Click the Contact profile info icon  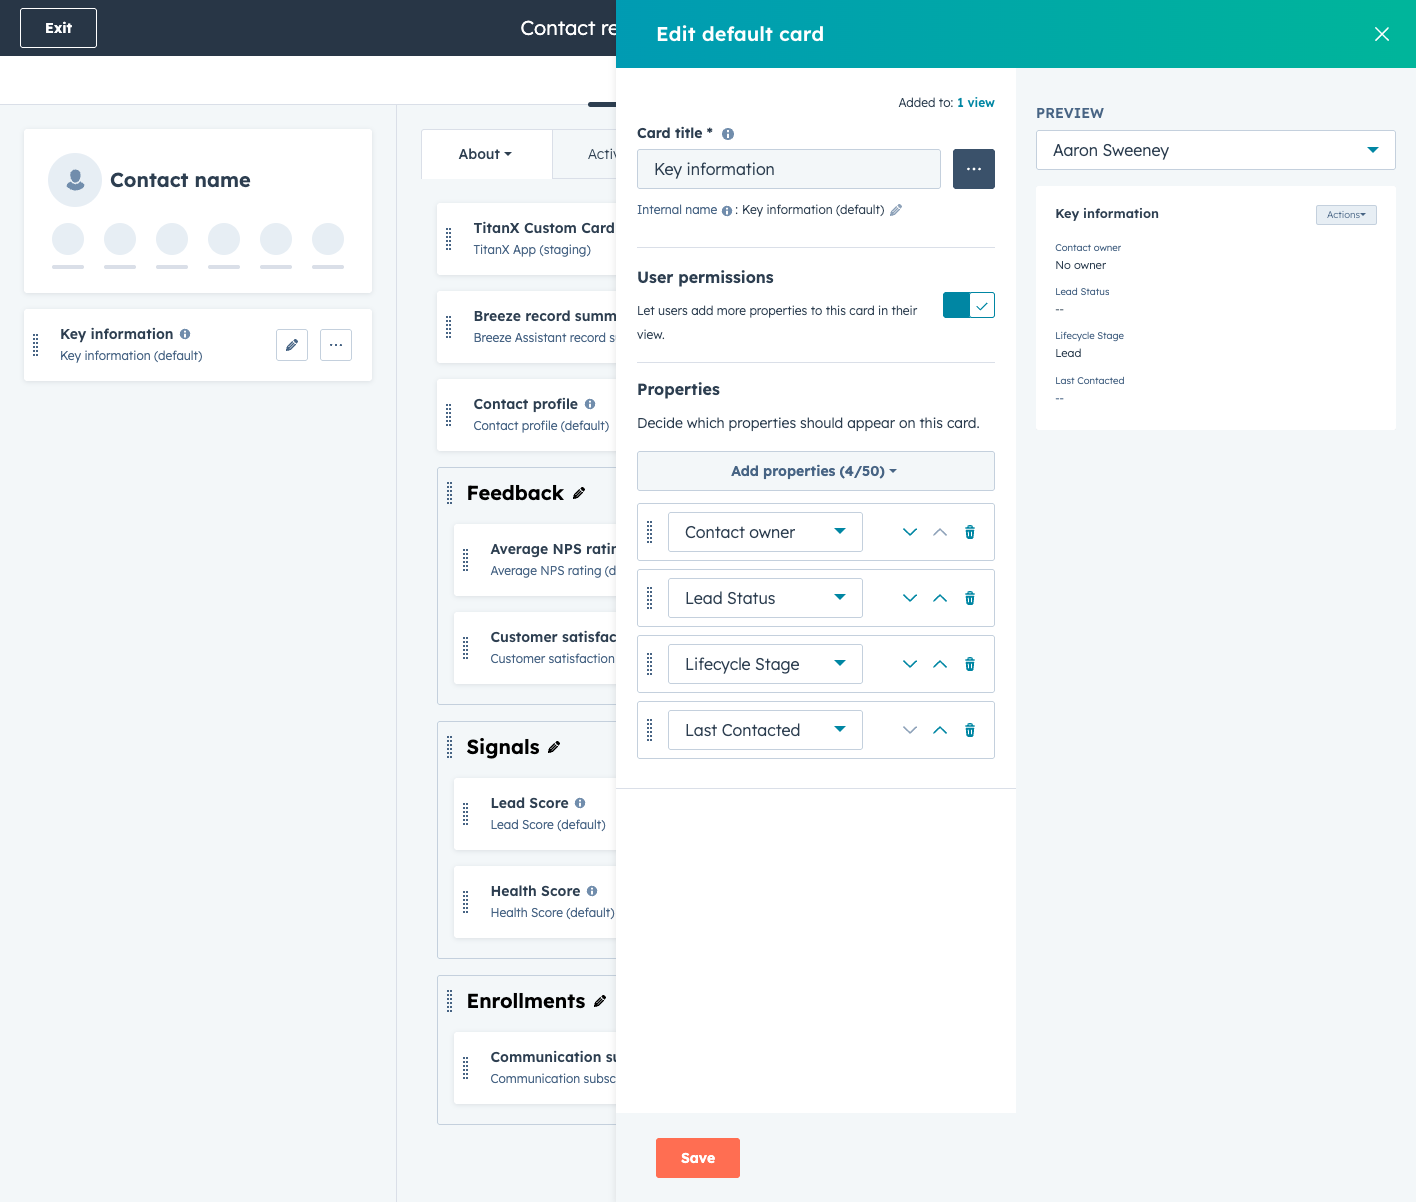coord(590,404)
